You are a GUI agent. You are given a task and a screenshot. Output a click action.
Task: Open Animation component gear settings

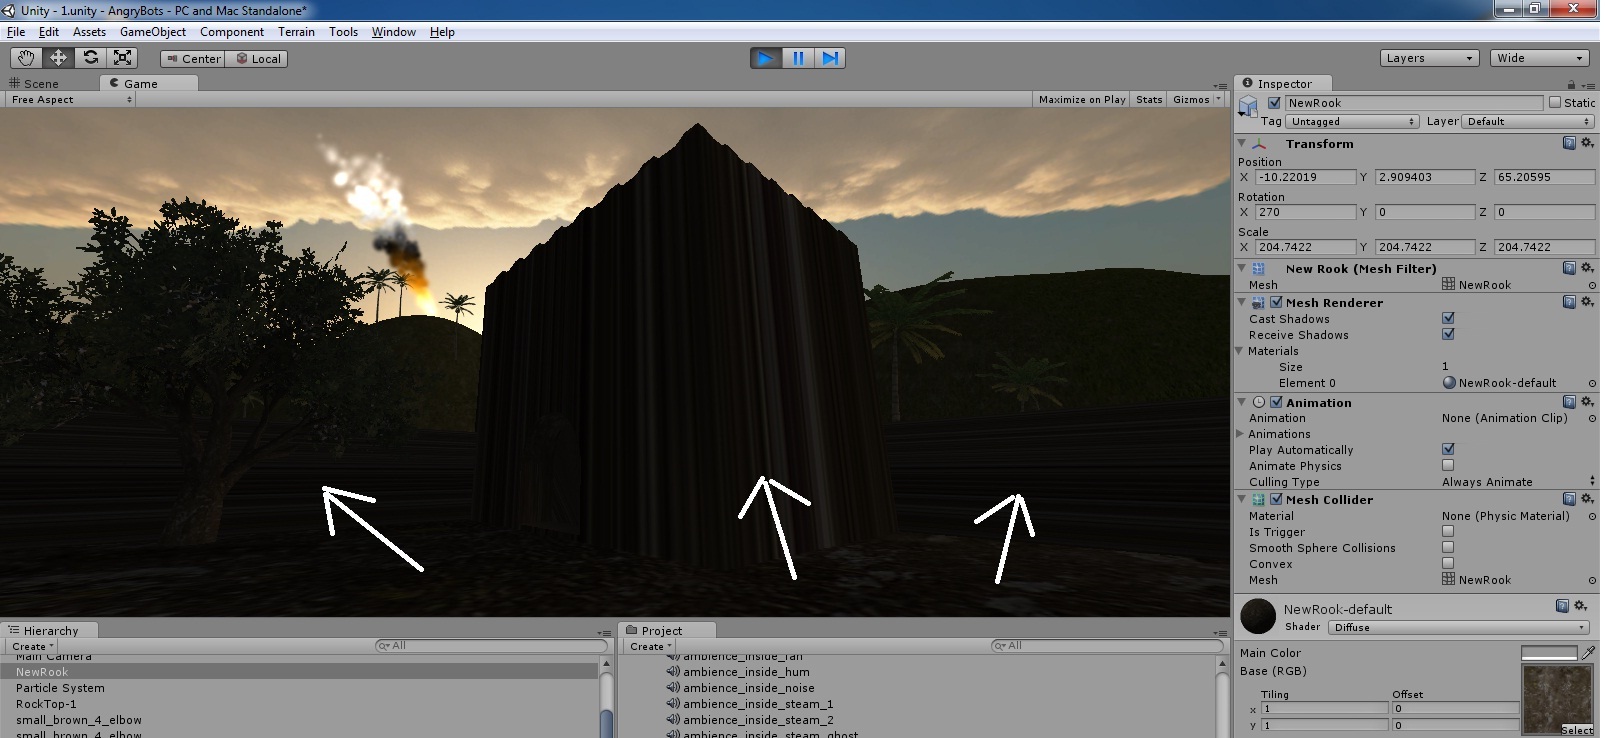[x=1587, y=402]
